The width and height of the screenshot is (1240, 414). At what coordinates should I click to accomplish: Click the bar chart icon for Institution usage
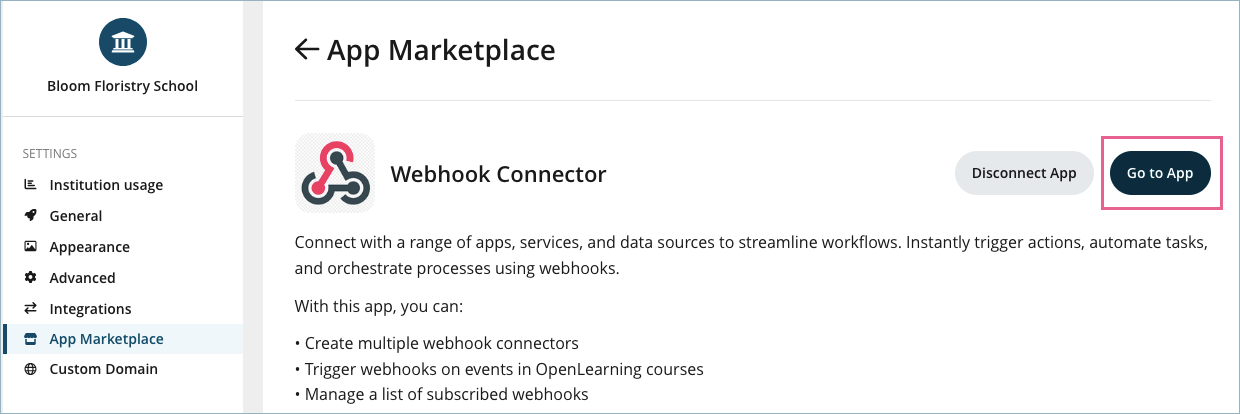[x=30, y=185]
